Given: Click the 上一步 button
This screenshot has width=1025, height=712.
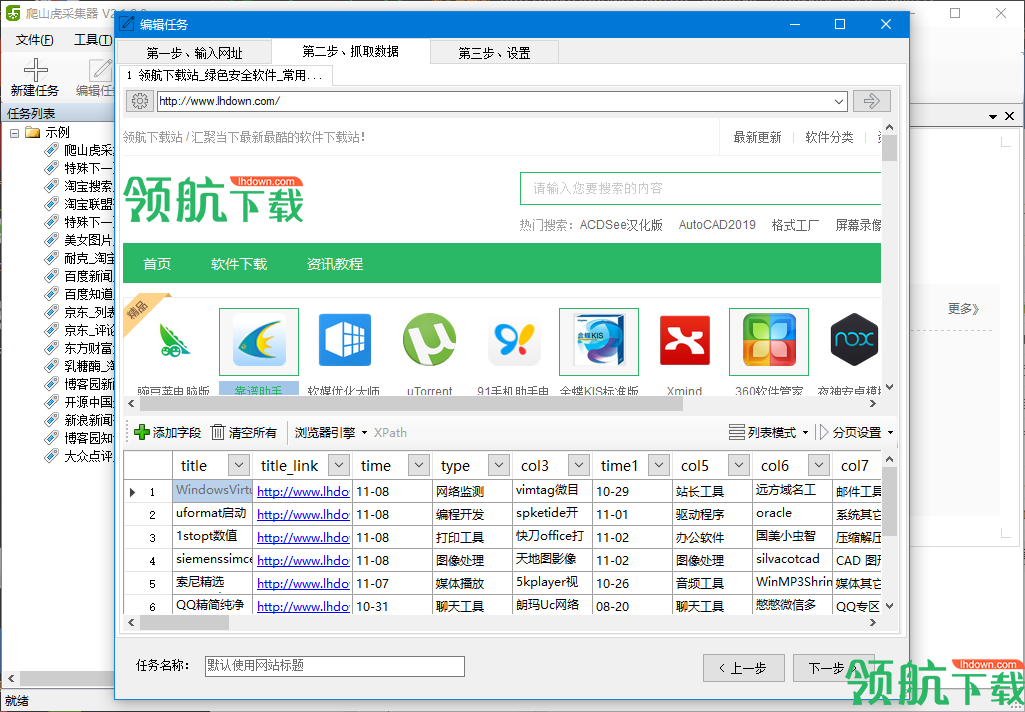Looking at the screenshot, I should (743, 668).
